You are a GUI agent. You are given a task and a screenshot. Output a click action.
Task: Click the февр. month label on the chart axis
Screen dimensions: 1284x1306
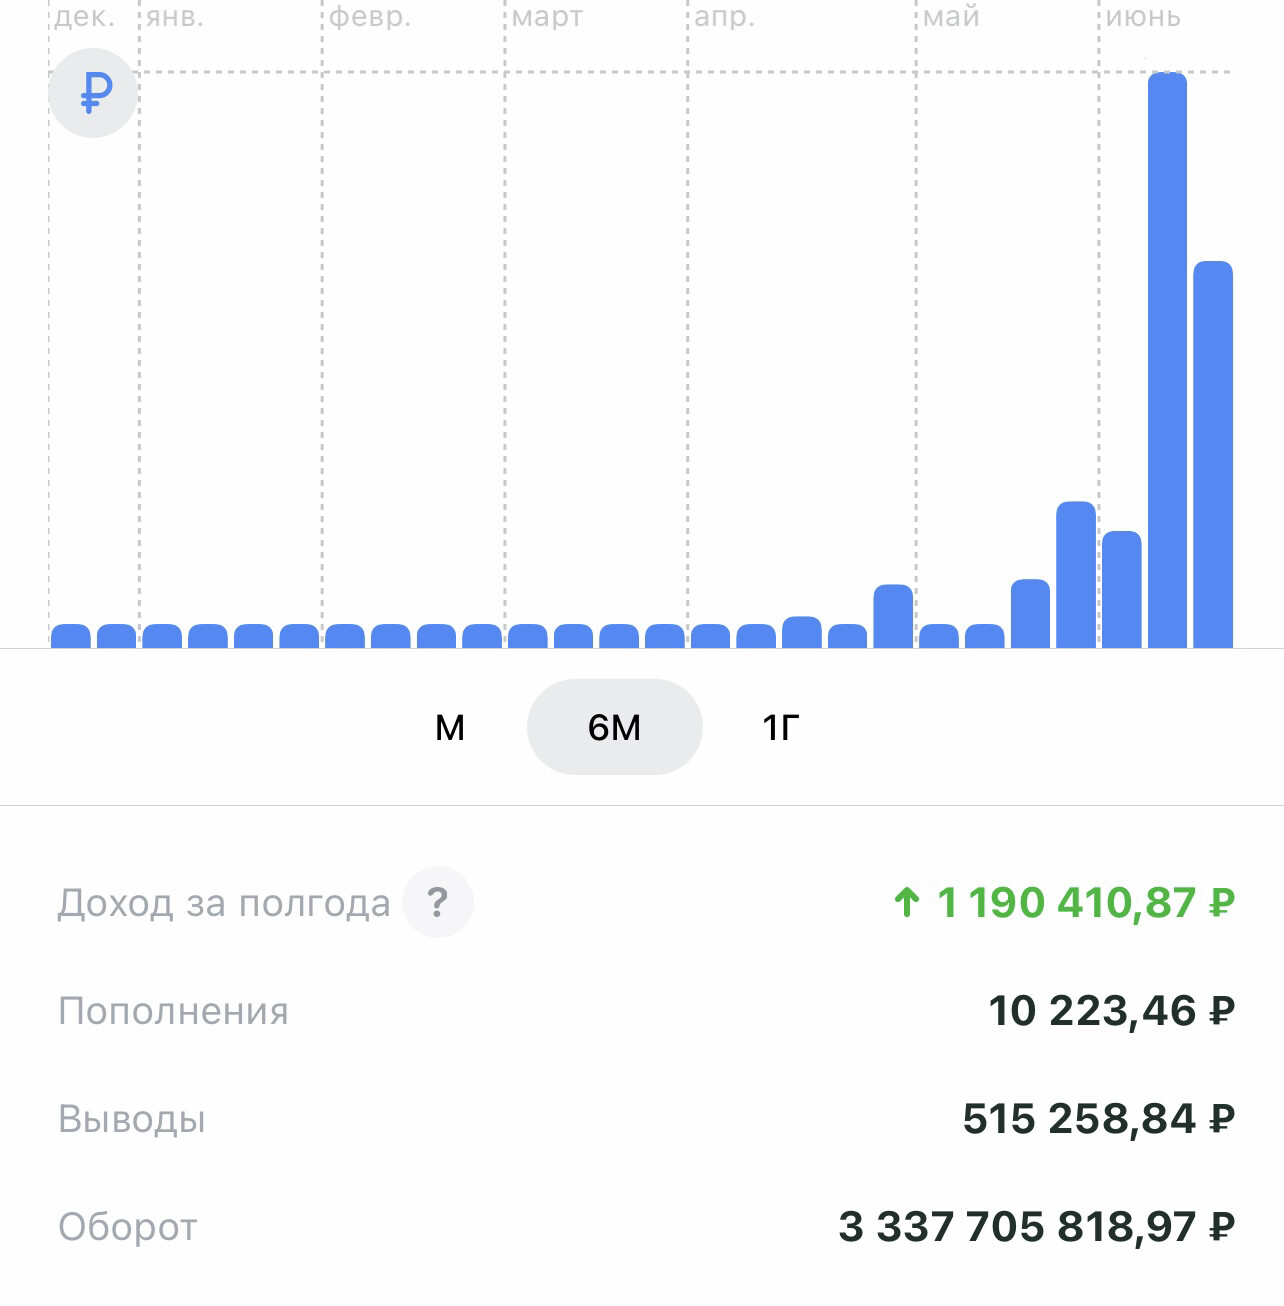click(370, 17)
